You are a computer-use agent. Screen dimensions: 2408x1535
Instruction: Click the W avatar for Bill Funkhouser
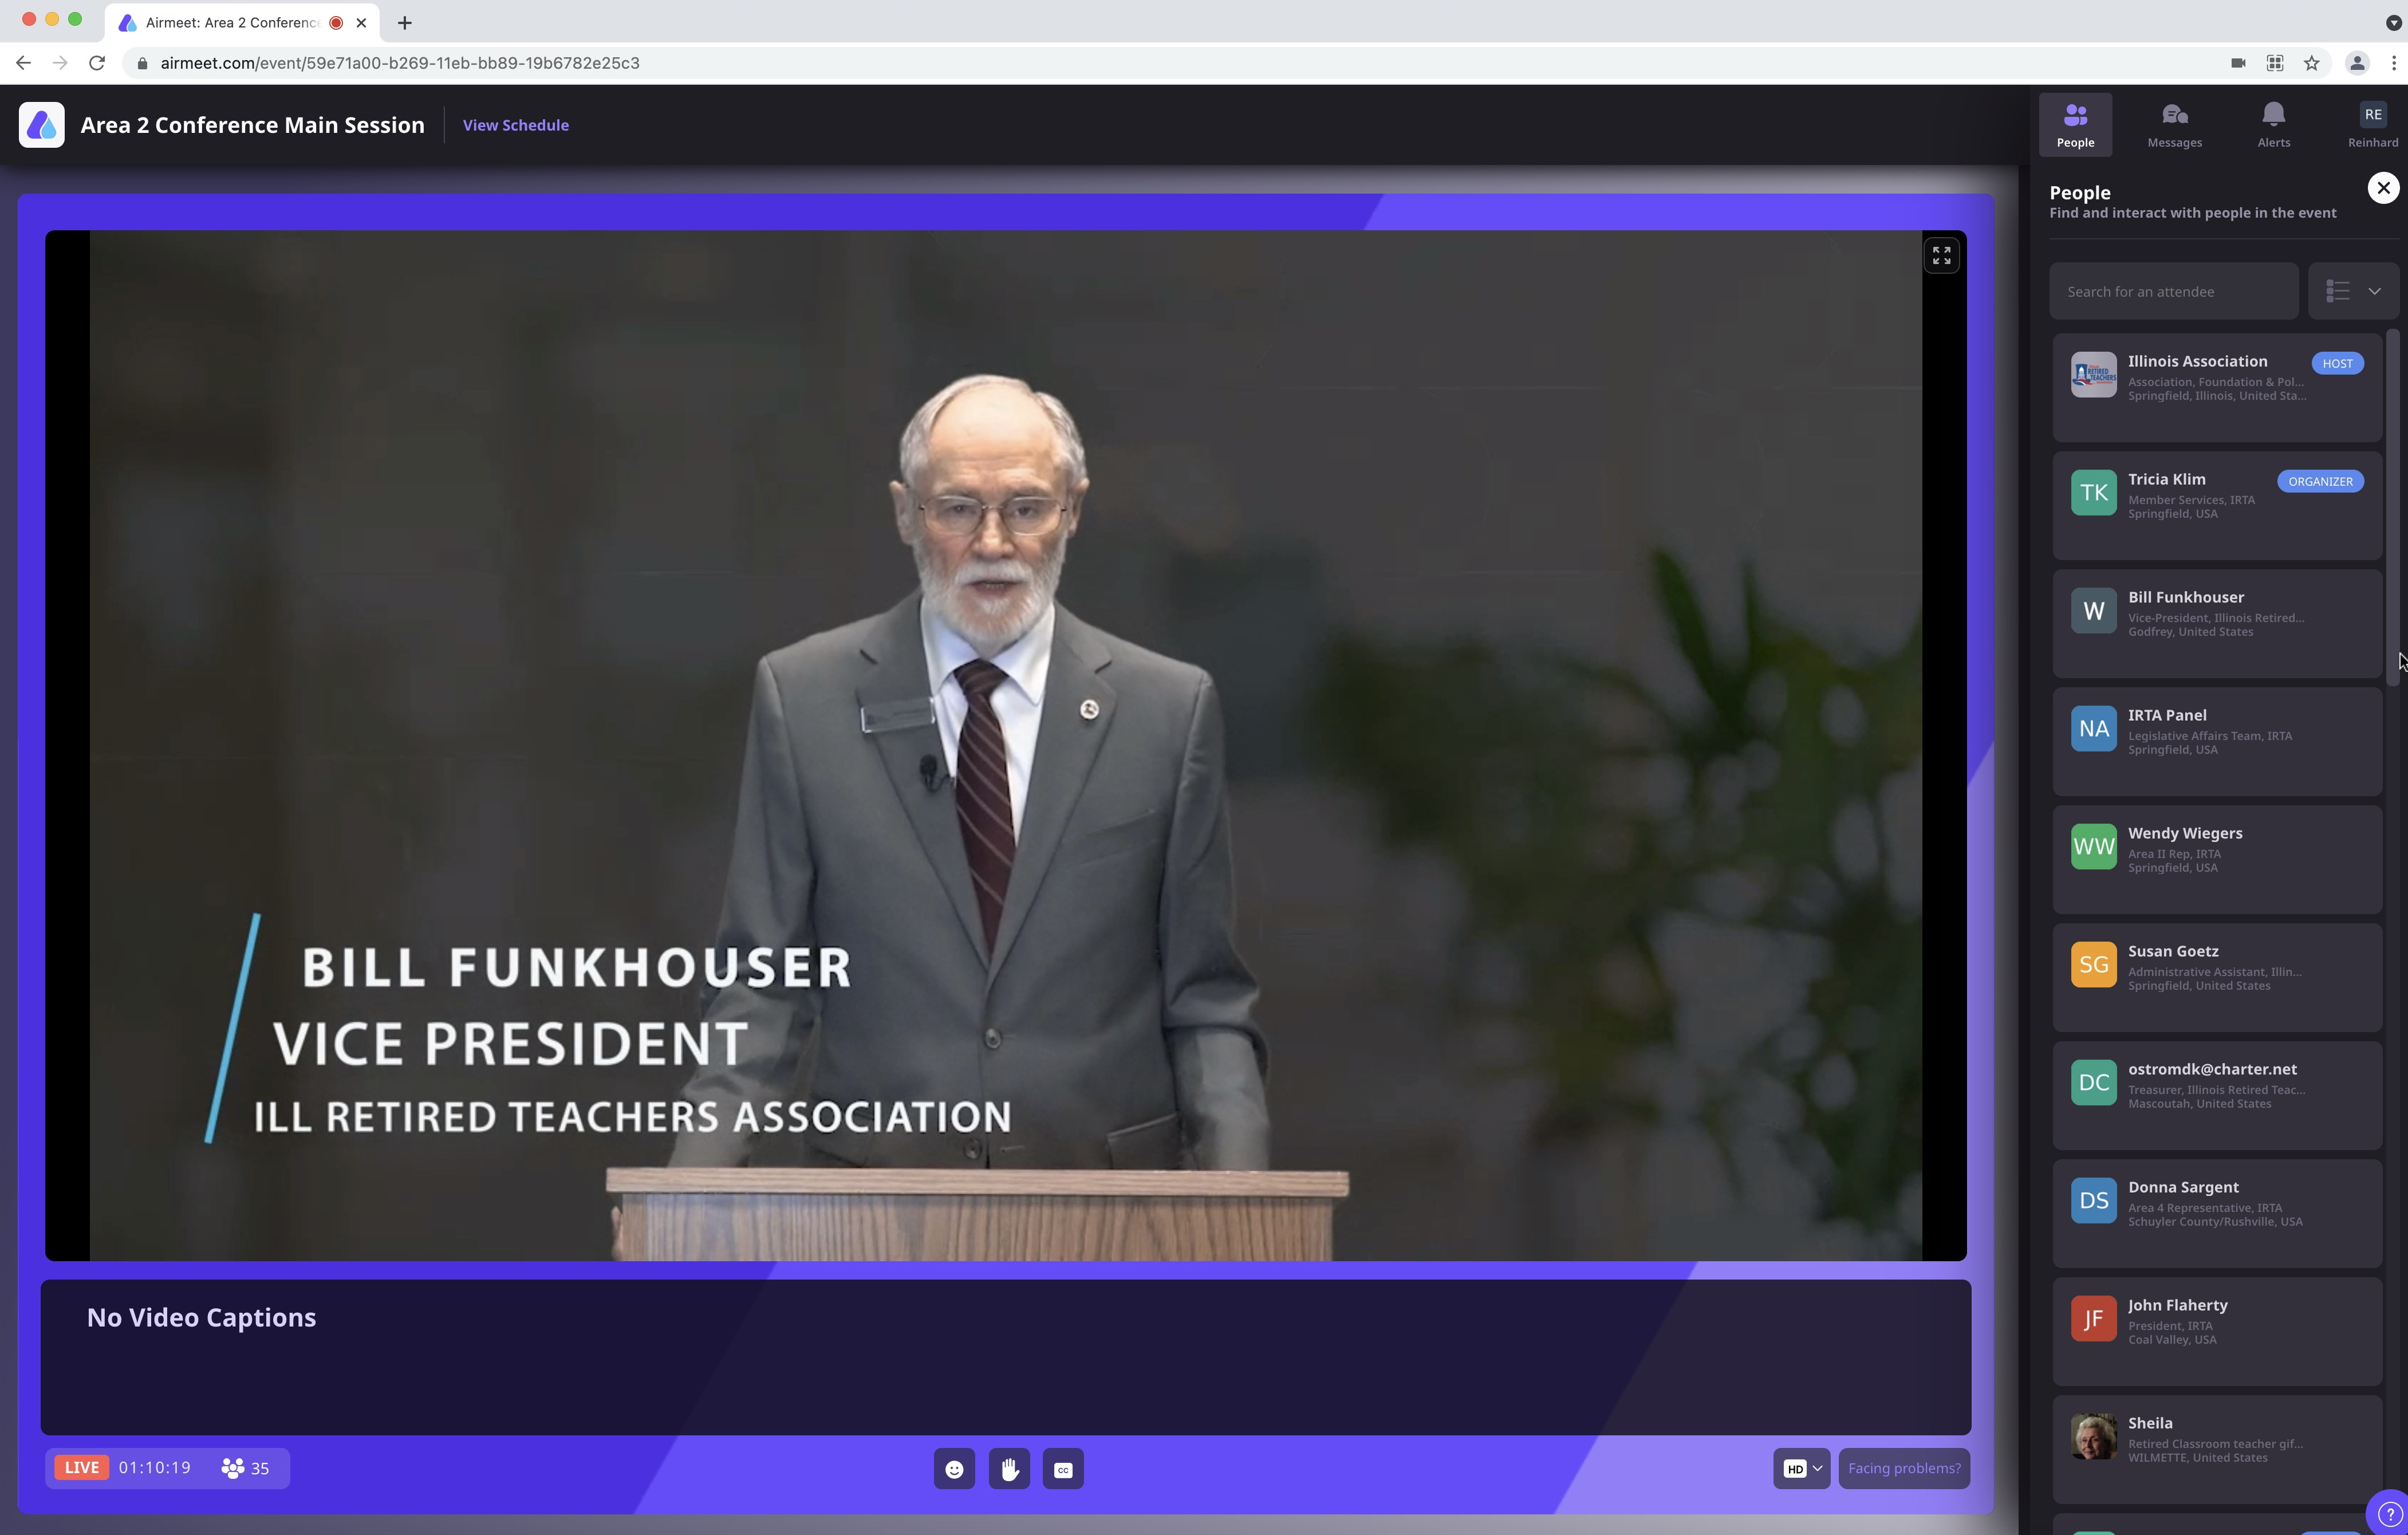pos(2093,611)
